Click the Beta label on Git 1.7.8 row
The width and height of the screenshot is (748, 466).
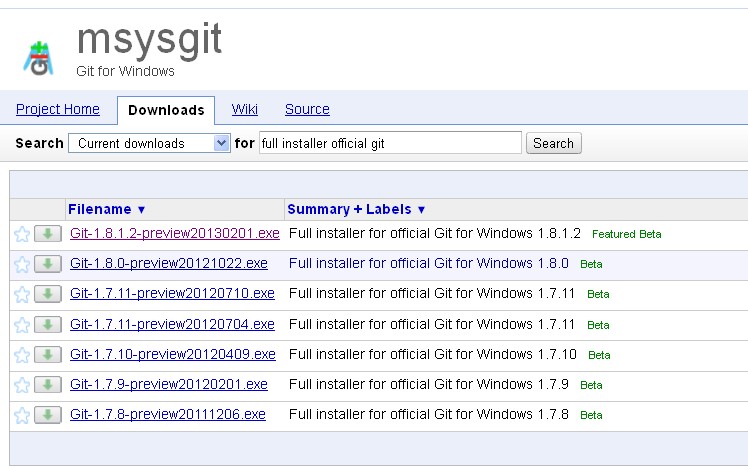click(x=591, y=415)
